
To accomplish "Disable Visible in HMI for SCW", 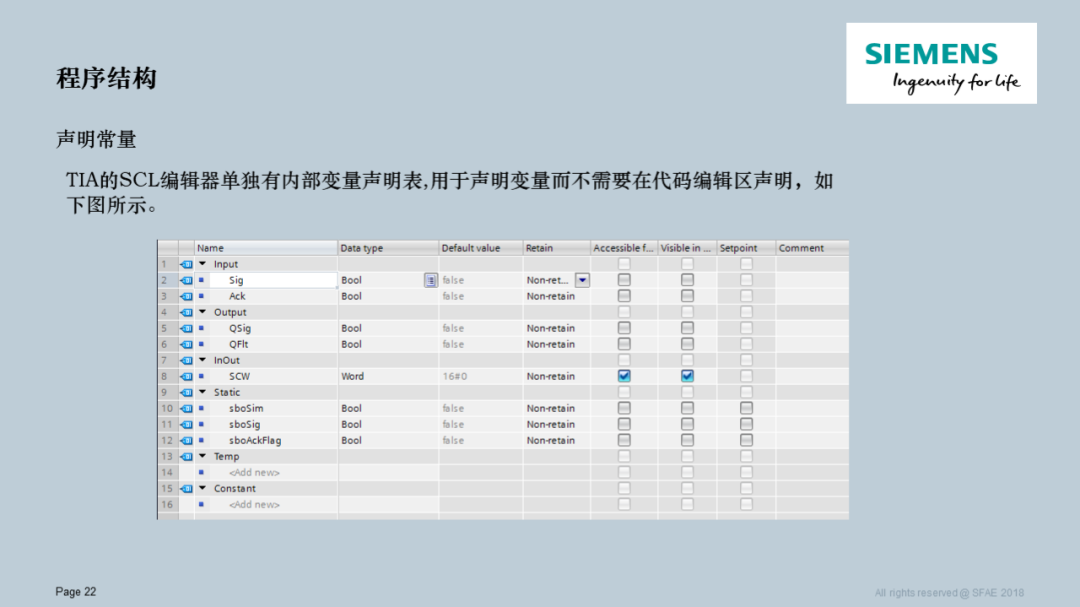I will 687,375.
